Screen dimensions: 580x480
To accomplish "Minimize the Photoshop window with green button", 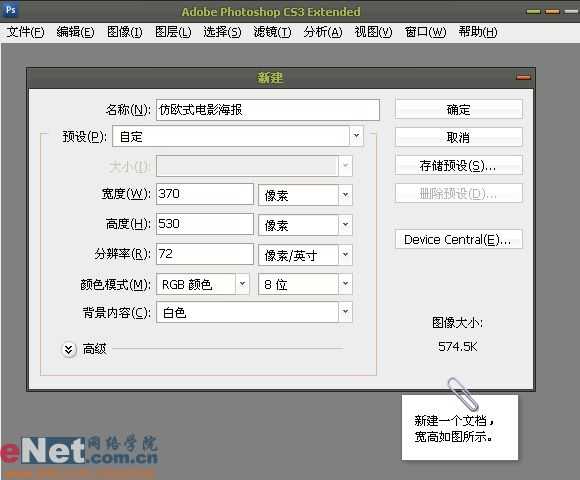I will 533,11.
